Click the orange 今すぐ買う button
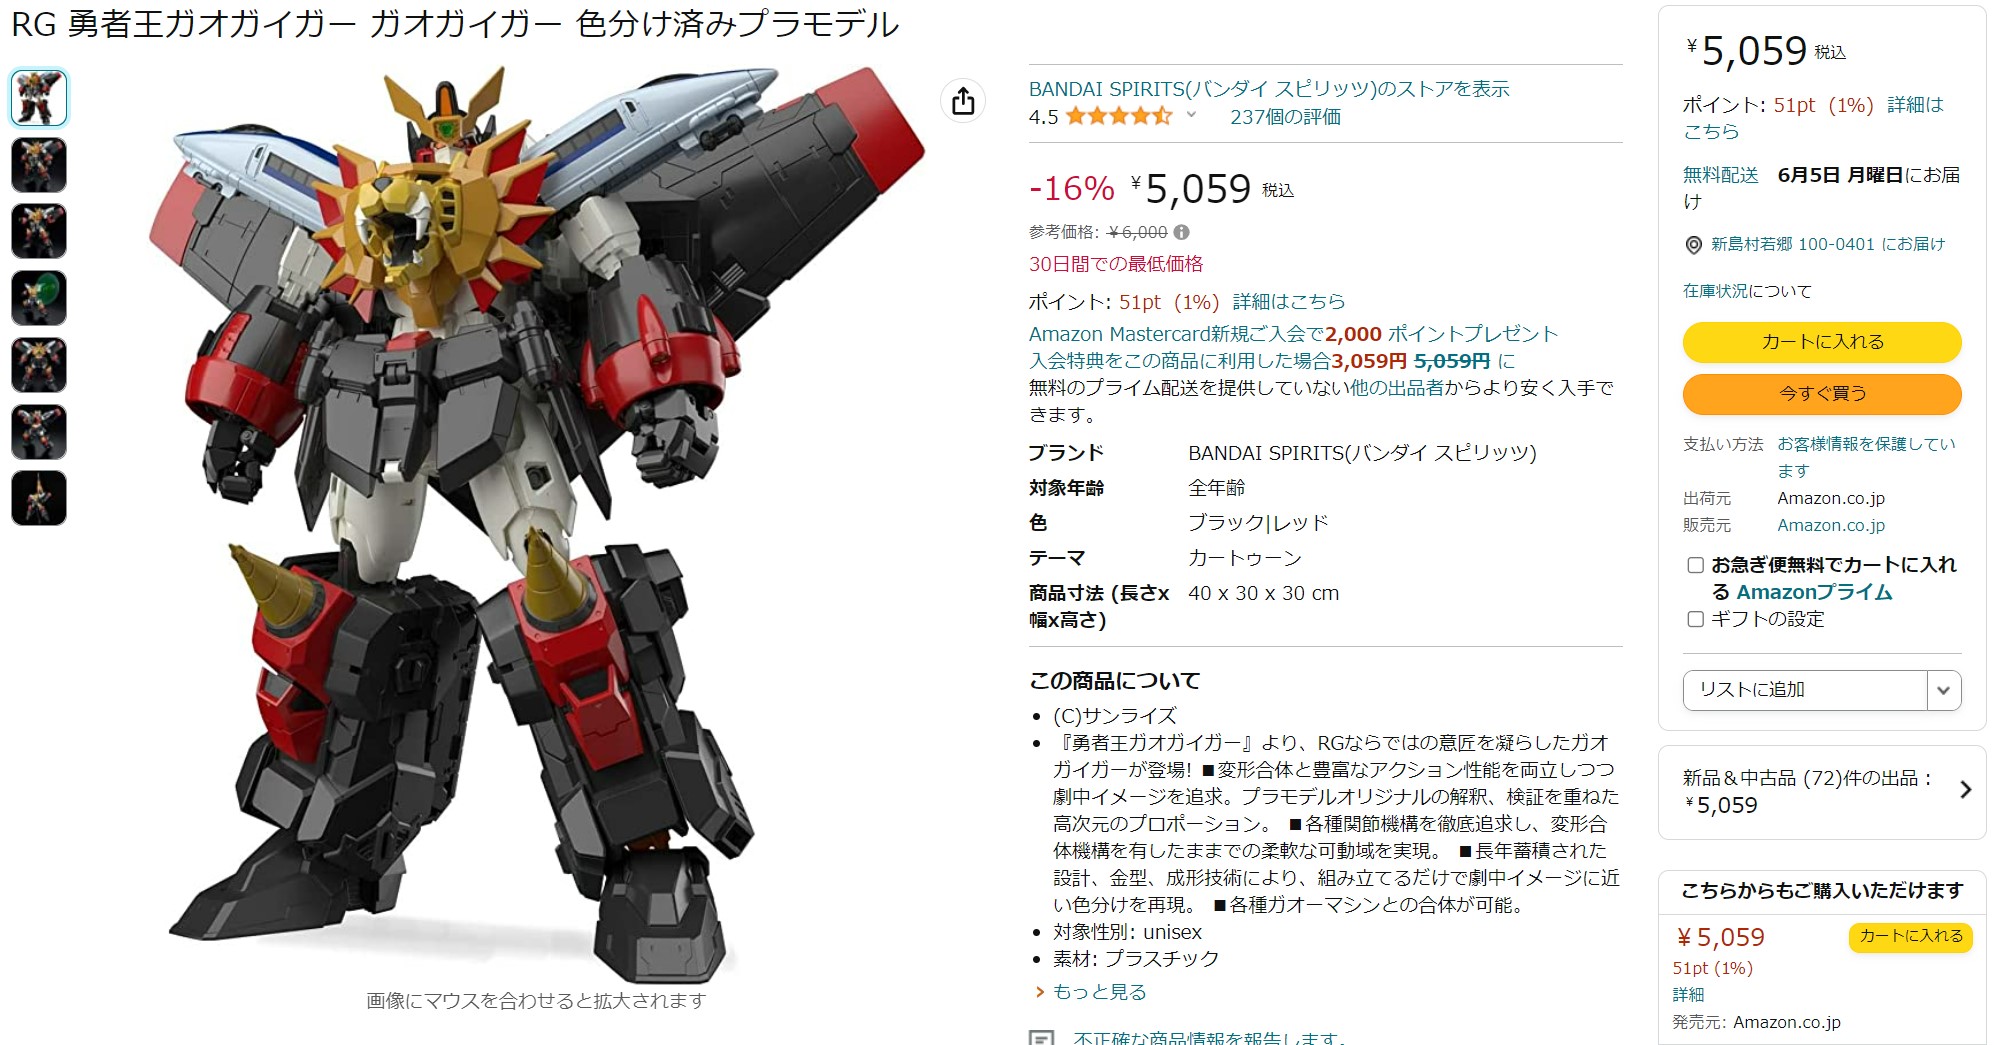The image size is (2001, 1045). [1822, 394]
